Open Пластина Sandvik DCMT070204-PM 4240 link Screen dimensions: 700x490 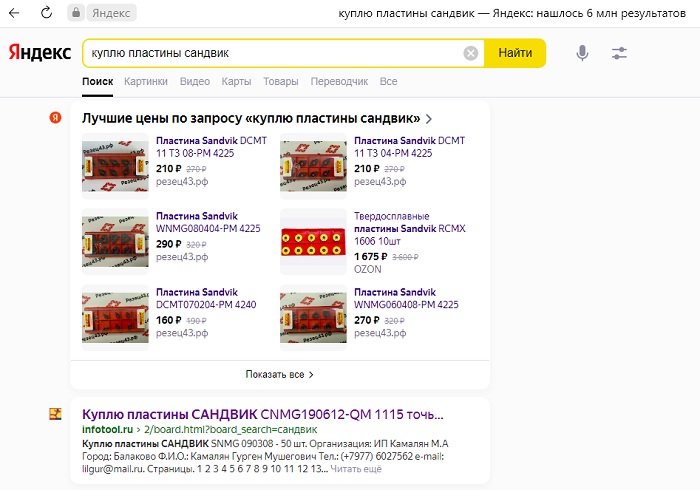(206, 298)
